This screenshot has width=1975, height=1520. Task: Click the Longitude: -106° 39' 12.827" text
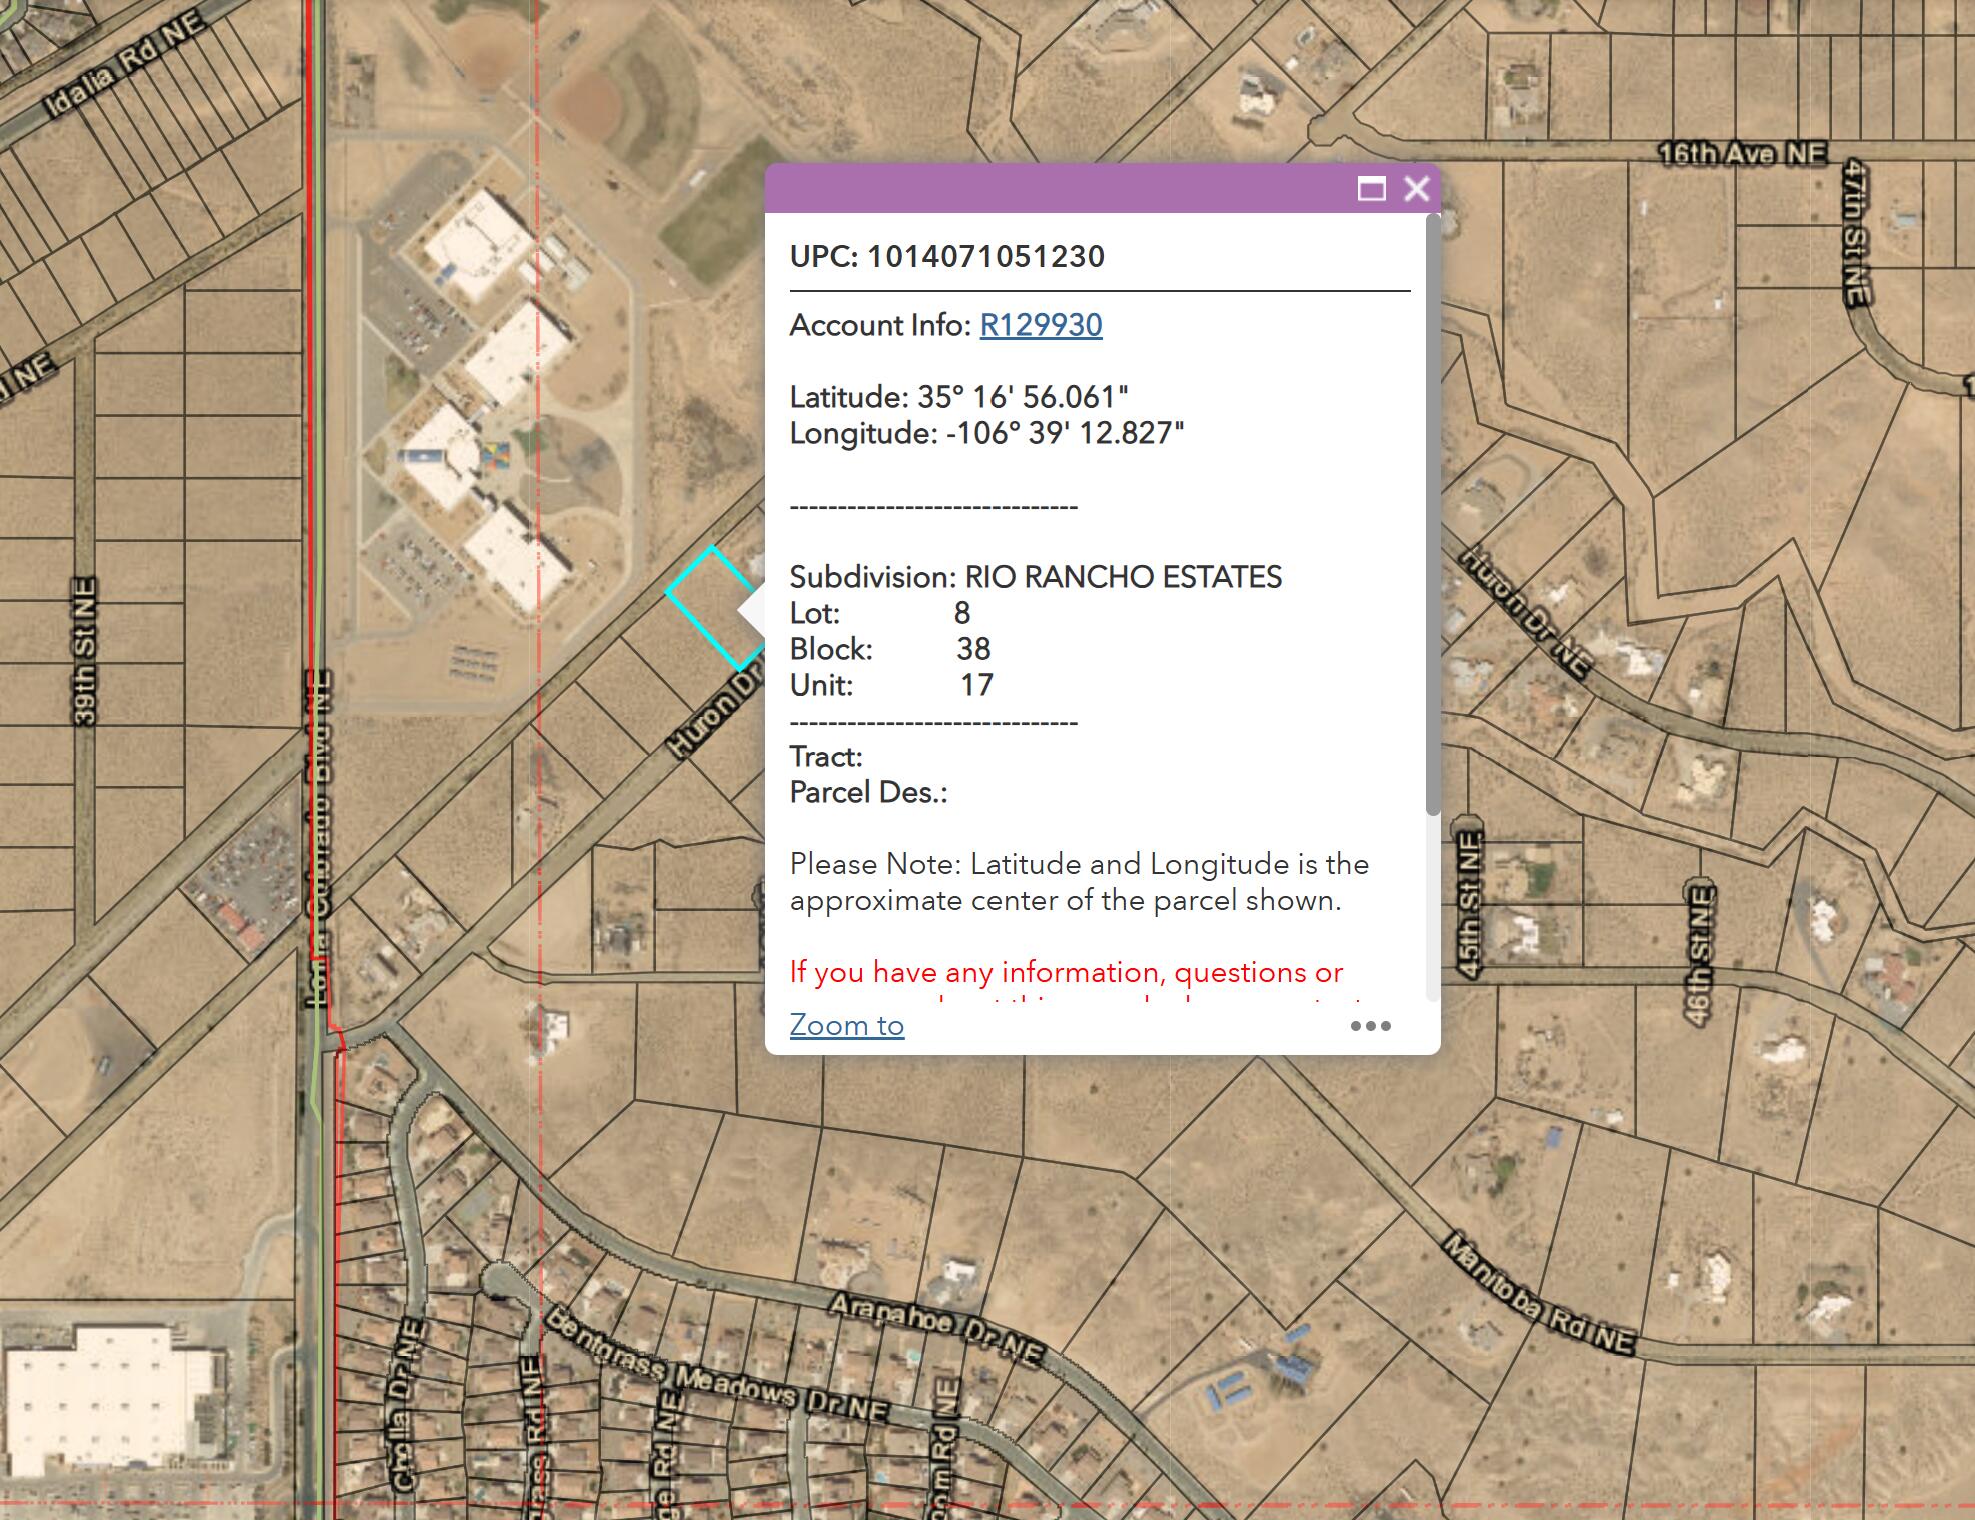tap(987, 433)
